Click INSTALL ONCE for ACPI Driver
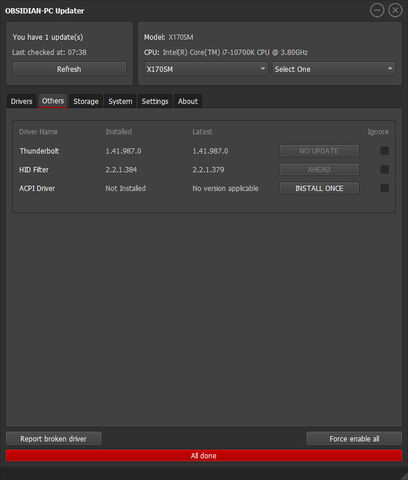The height and width of the screenshot is (480, 408). (x=319, y=188)
